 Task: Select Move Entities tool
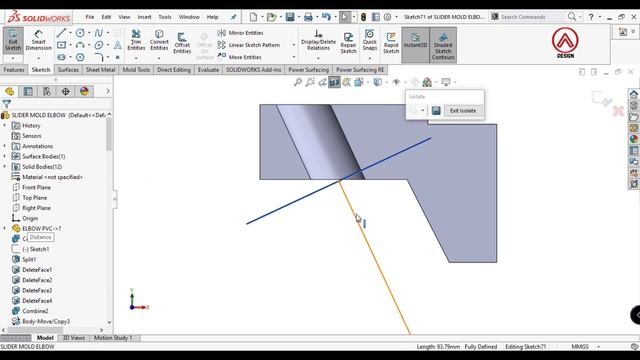tap(240, 57)
